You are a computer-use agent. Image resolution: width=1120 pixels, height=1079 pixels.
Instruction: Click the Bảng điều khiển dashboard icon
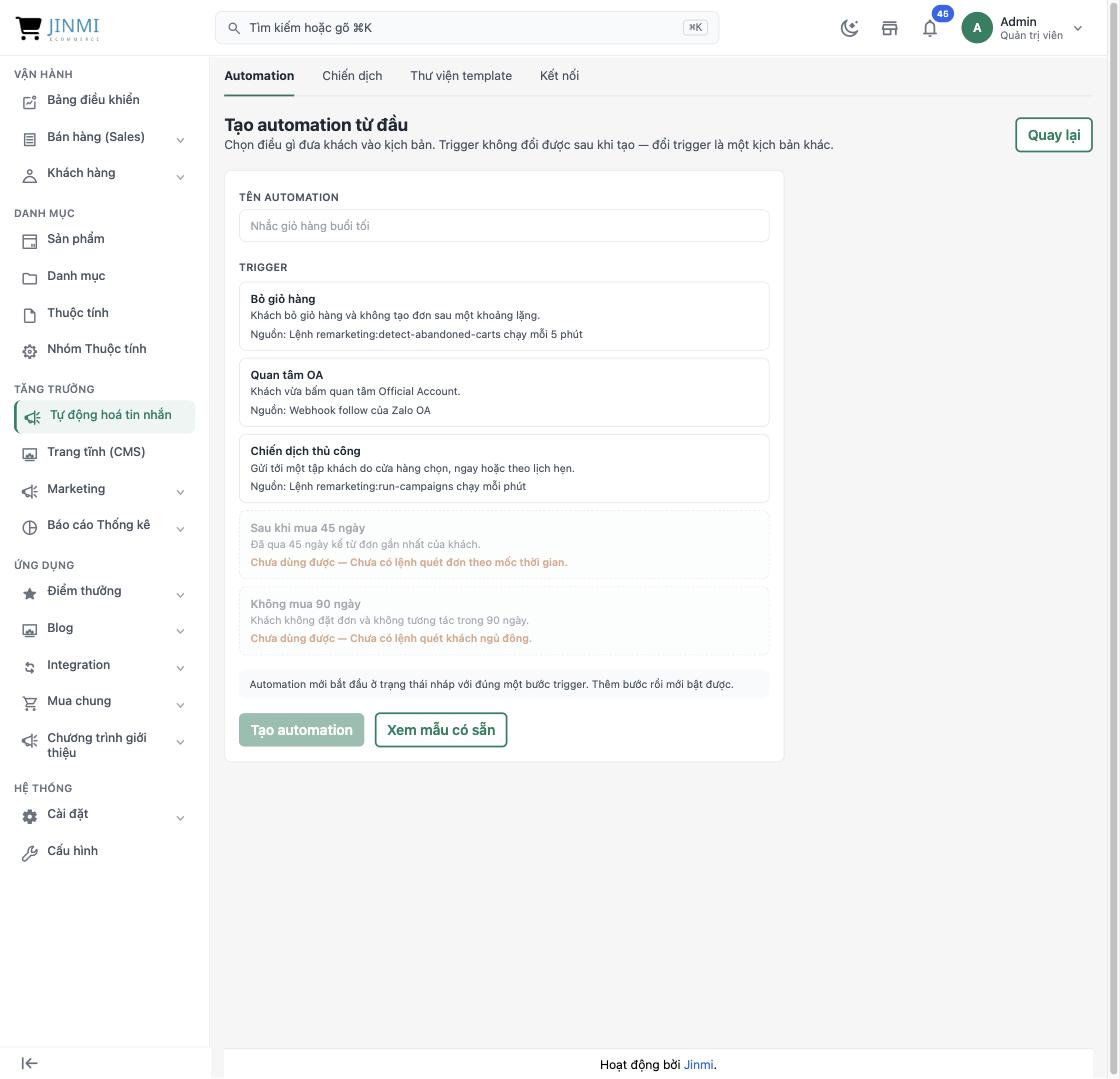click(29, 102)
